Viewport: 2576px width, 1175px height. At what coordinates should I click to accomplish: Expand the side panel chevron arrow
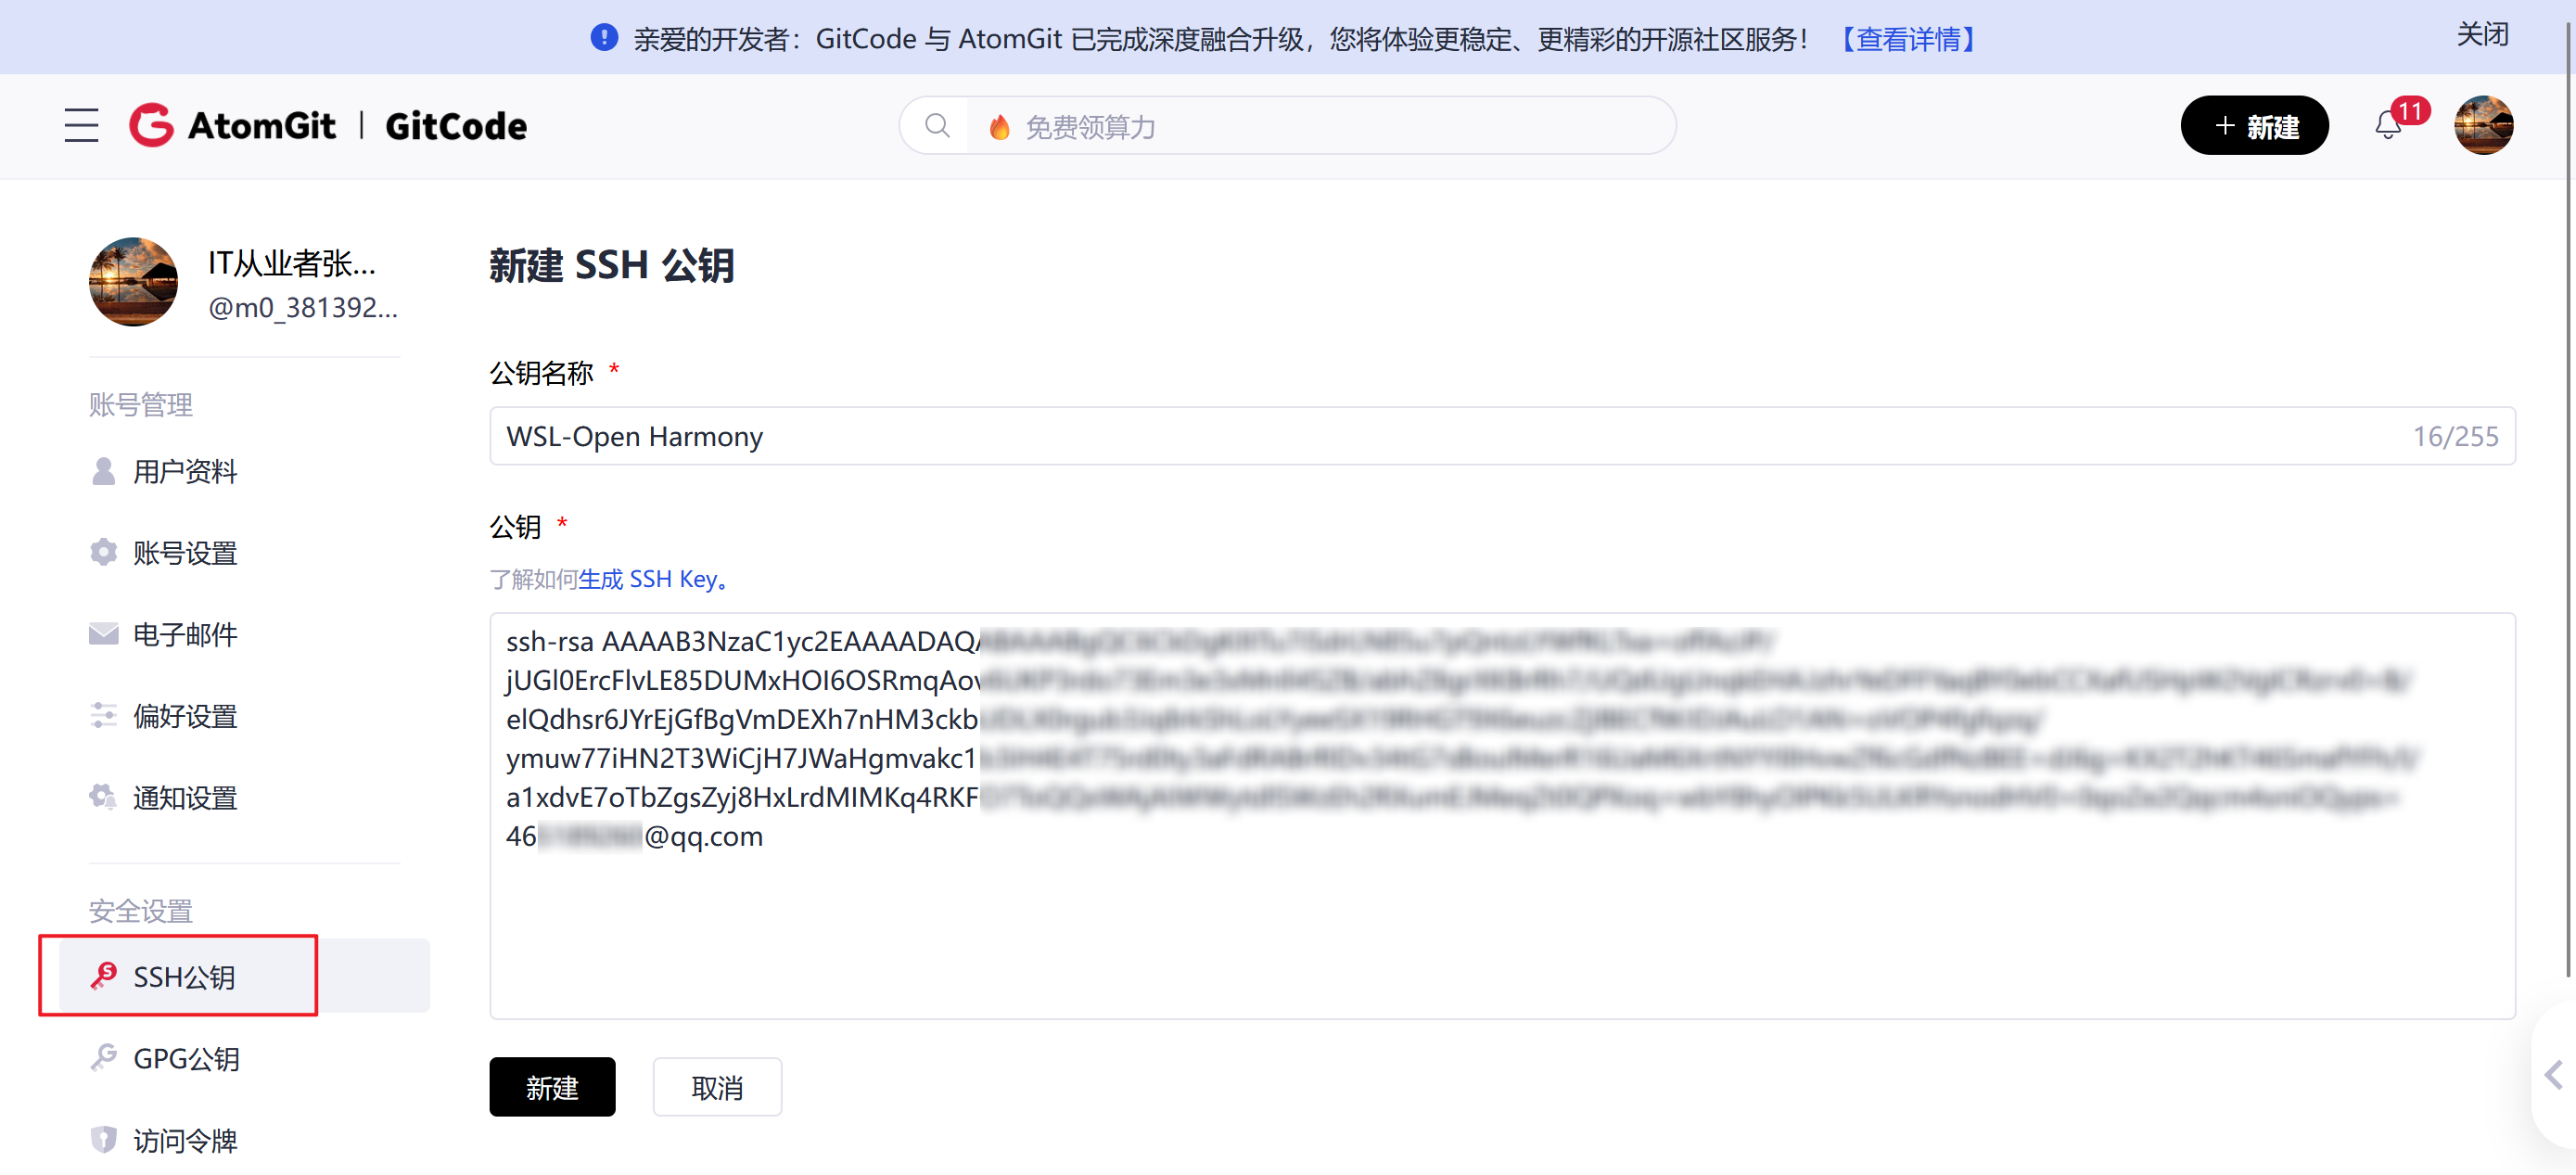2553,1075
